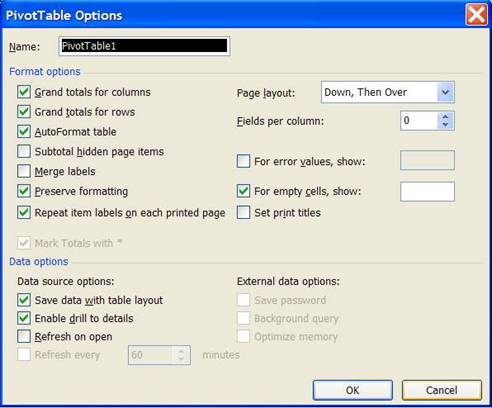
Task: Enable Refresh on open option
Action: click(24, 336)
